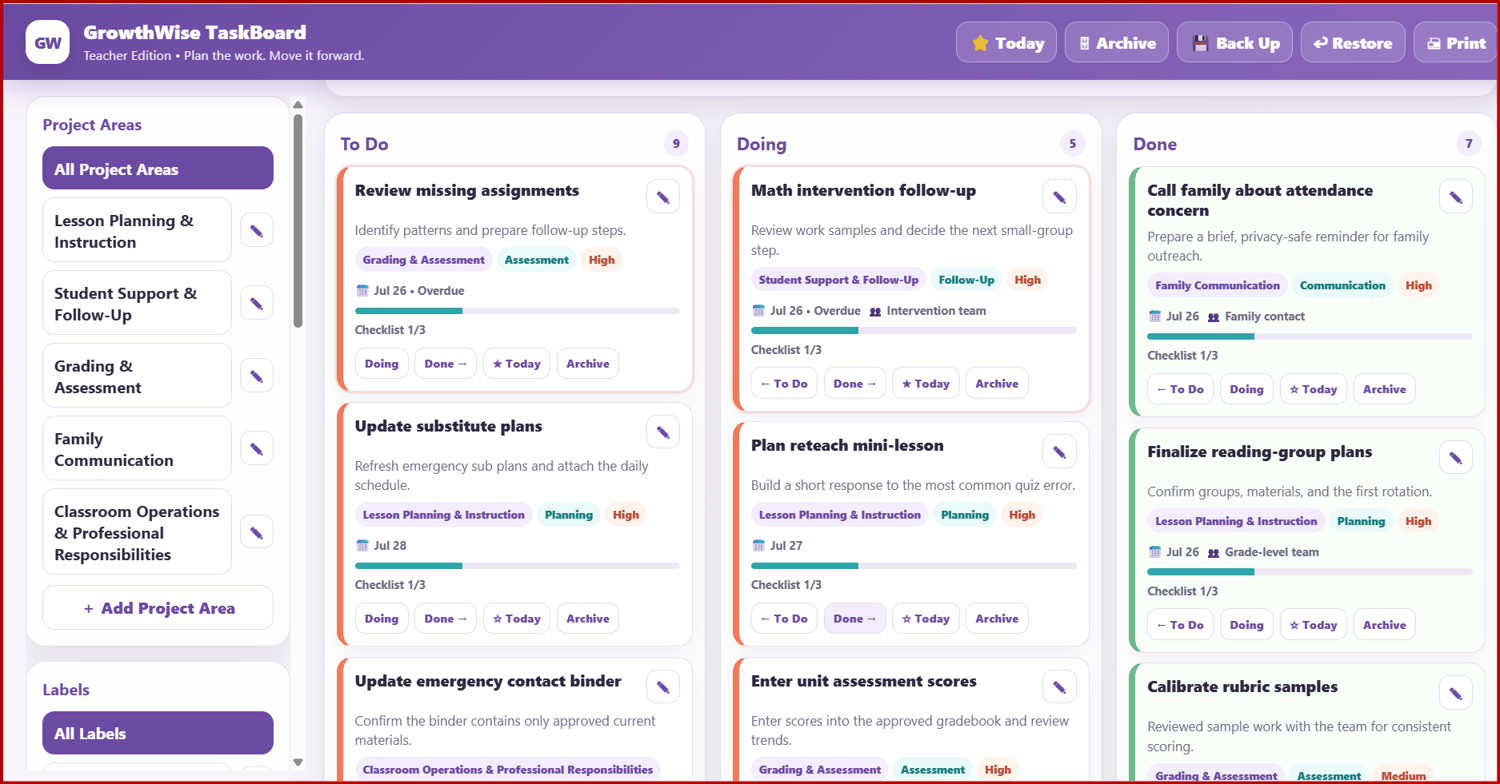Click the sidebar vertical scrollbar
Screen dimensions: 1500x784
click(x=298, y=220)
